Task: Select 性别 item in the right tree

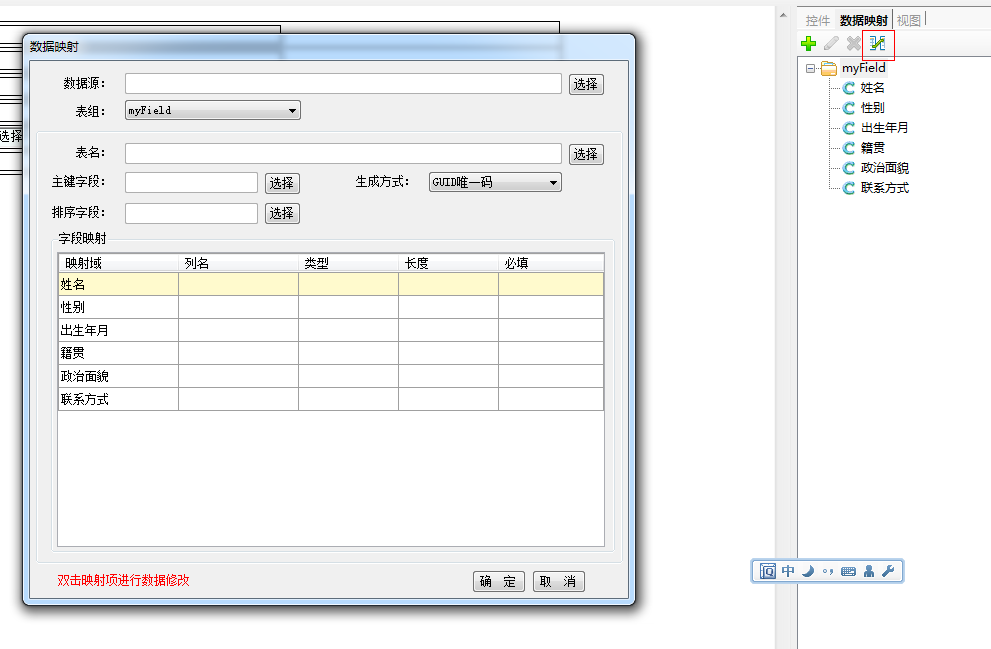Action: (872, 108)
